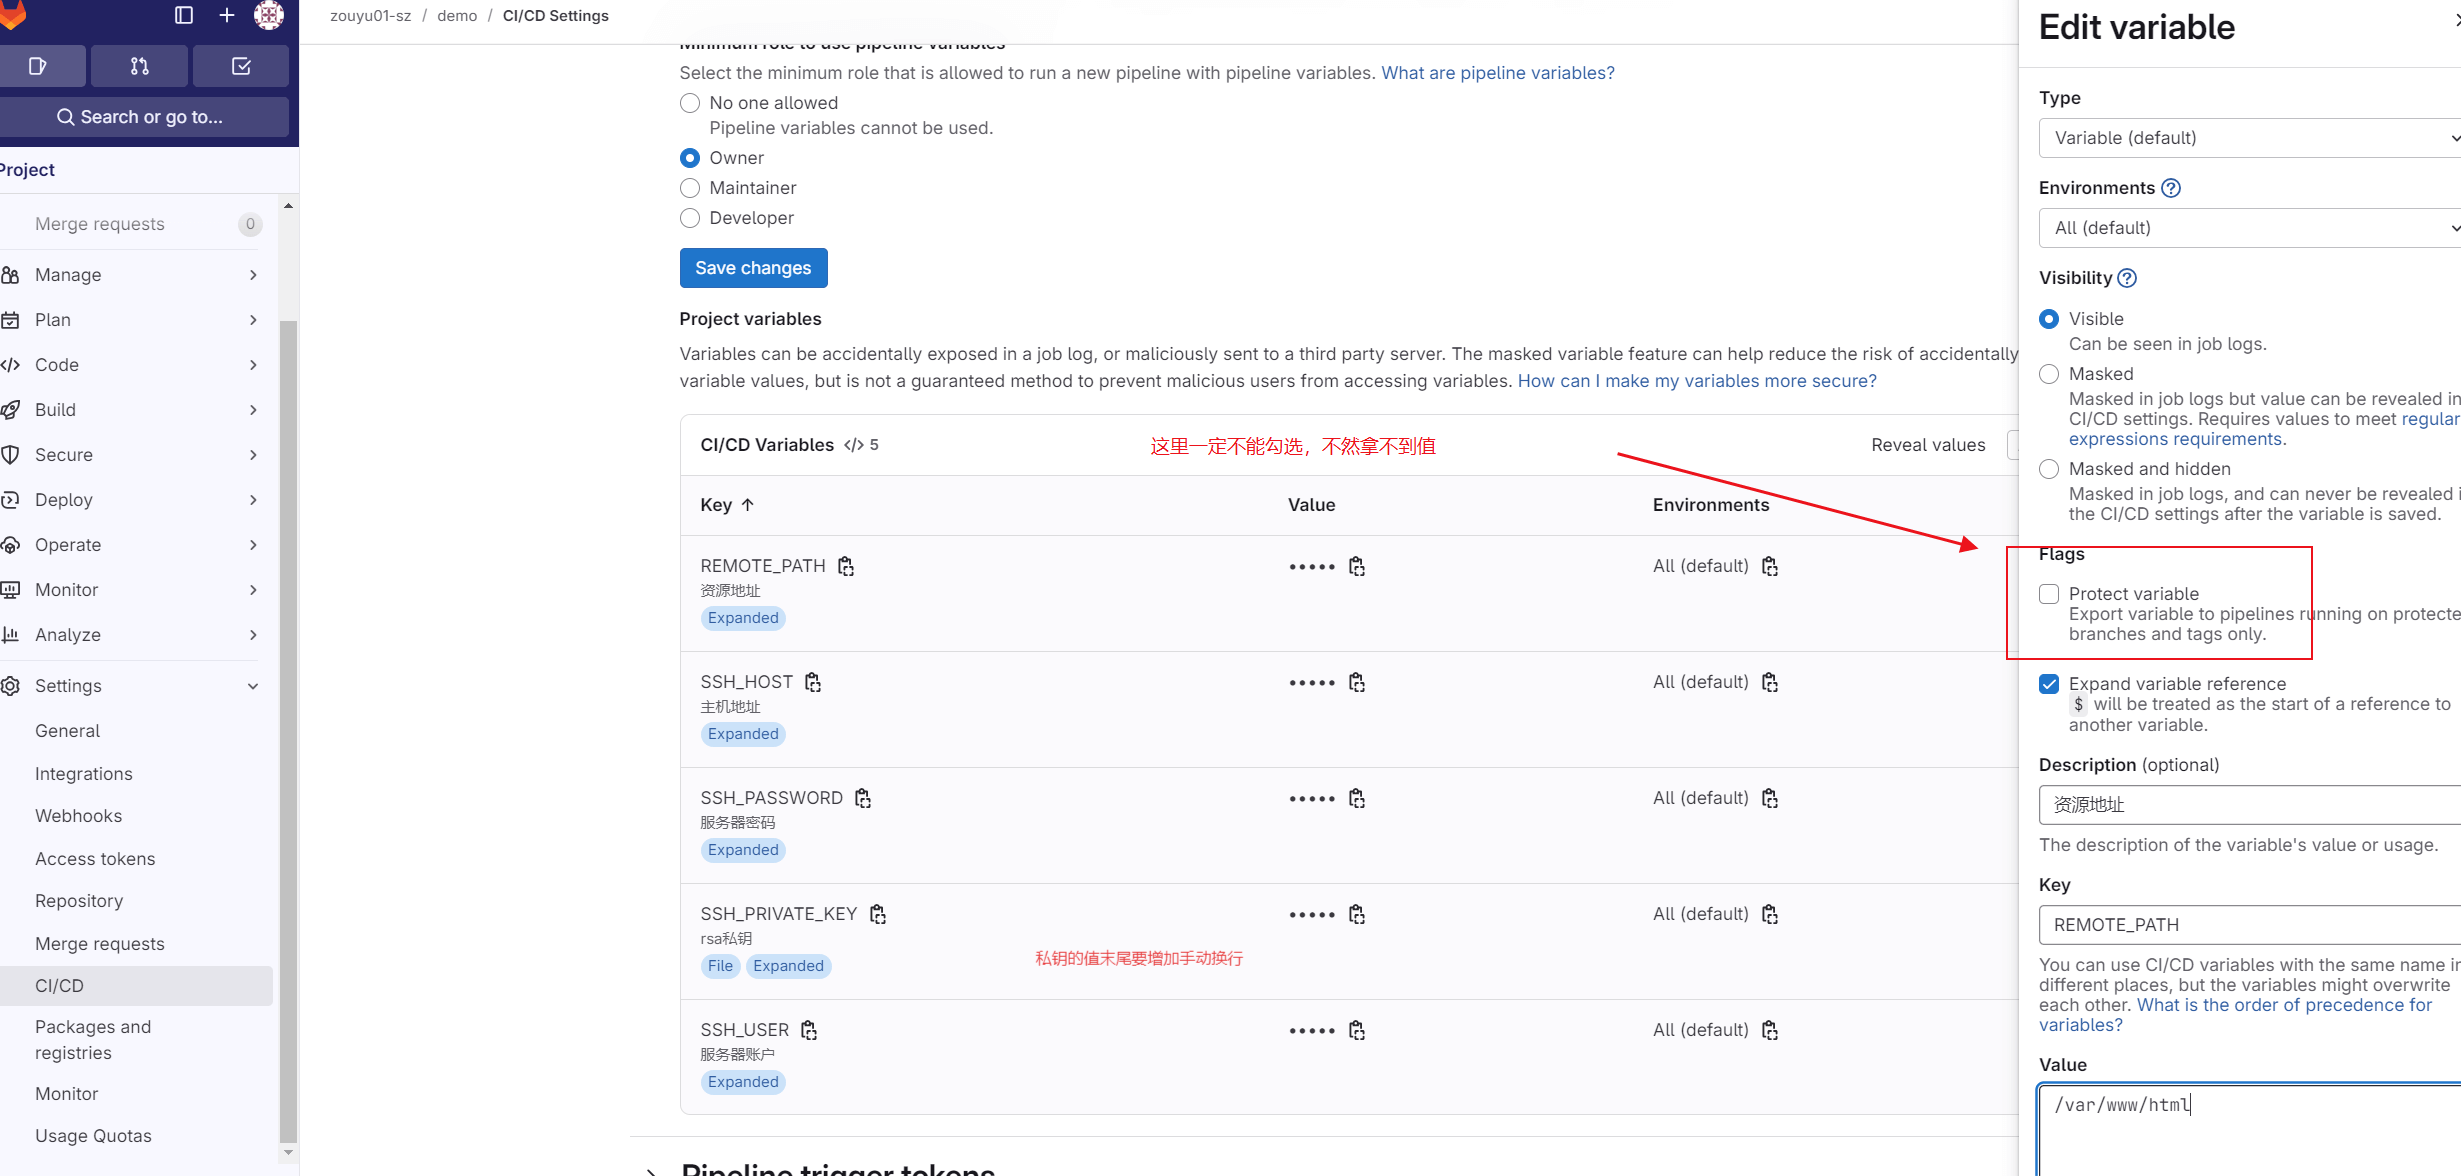Click the Save changes button
Viewport: 2461px width, 1176px height.
point(753,267)
